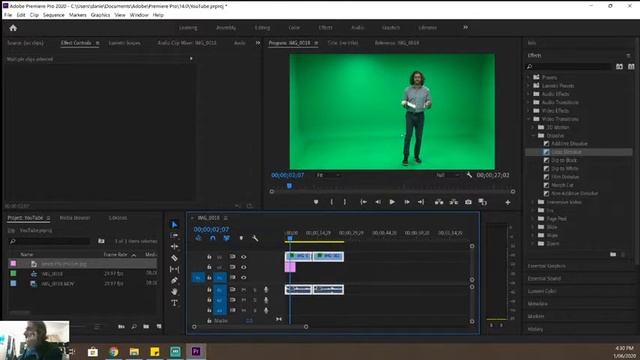Play the sequence in Program monitor
This screenshot has height=360, width=640.
[x=392, y=202]
